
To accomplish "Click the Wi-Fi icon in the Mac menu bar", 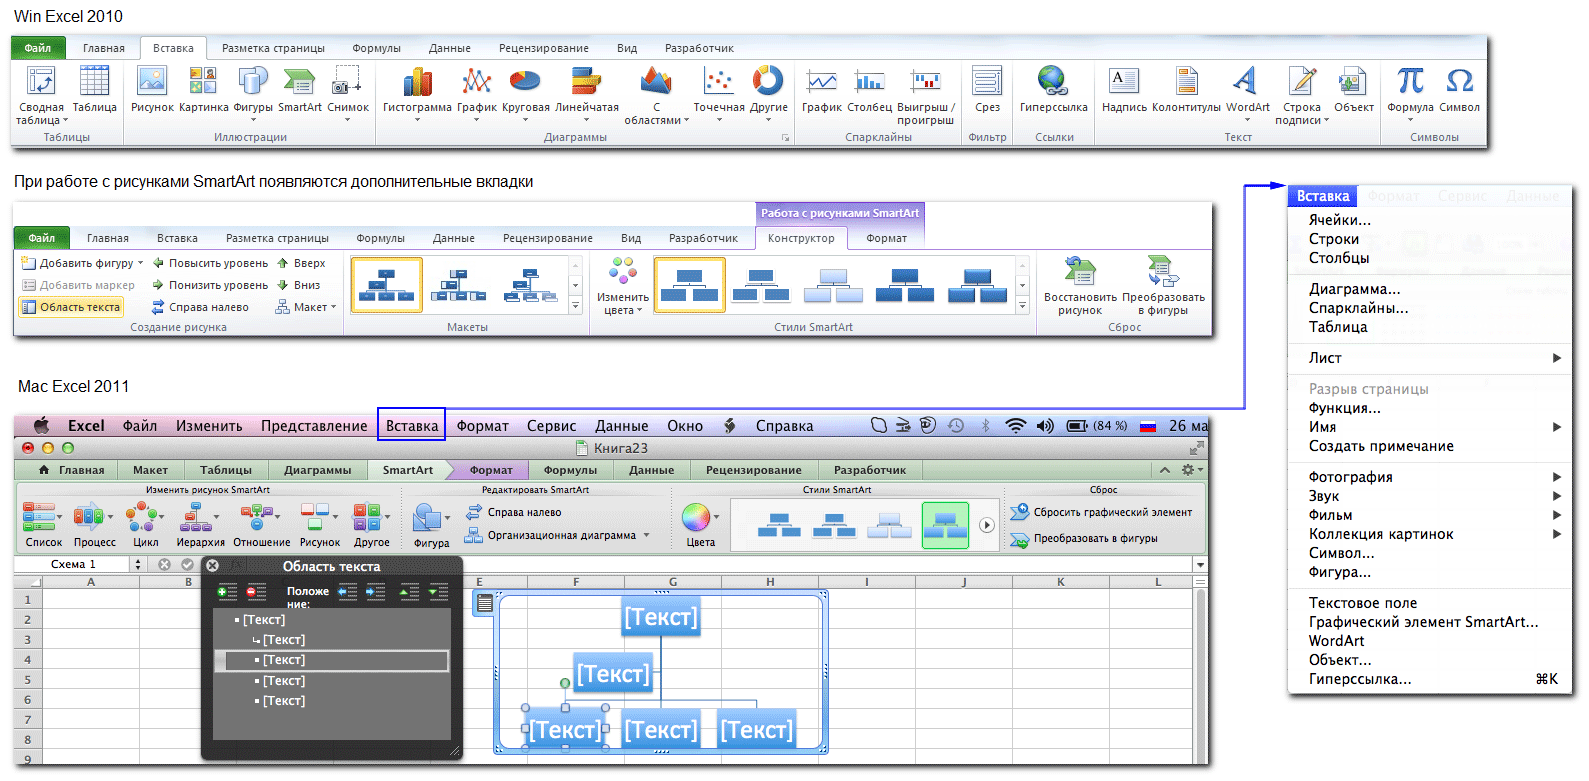I will tap(1015, 425).
